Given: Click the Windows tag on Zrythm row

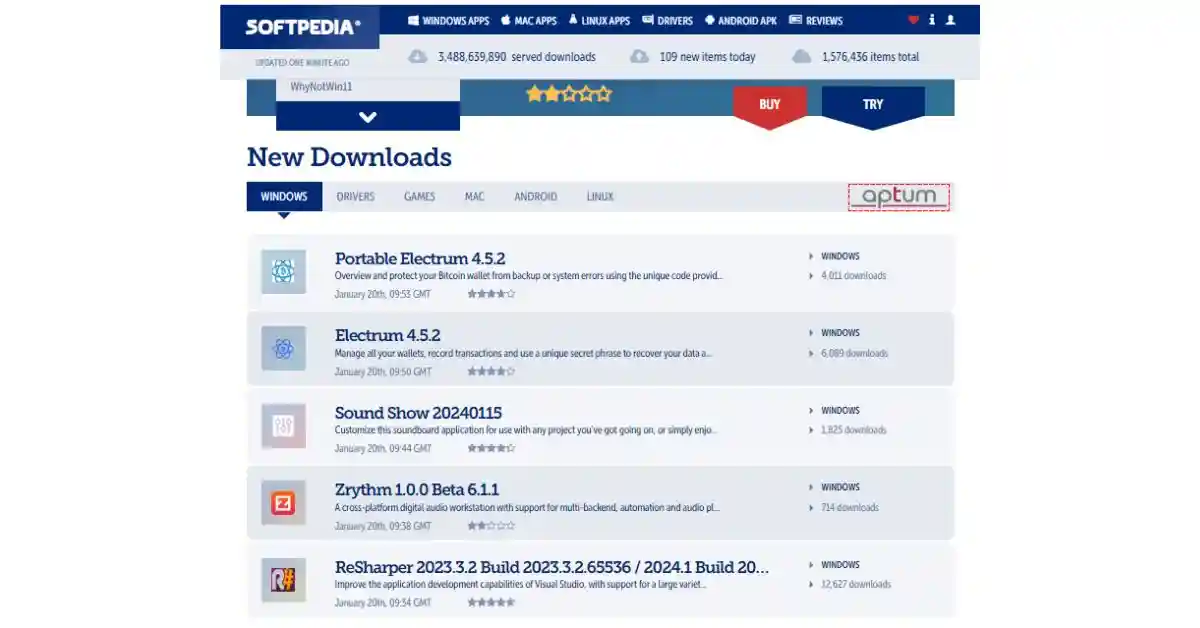Looking at the screenshot, I should (x=840, y=488).
